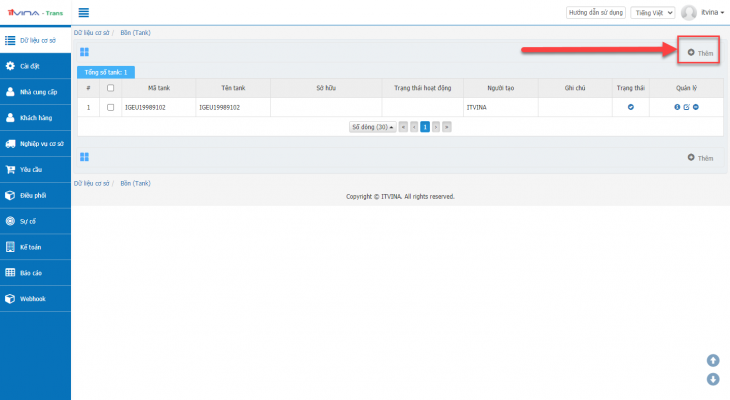Click the delete icon in the Quản lý column
This screenshot has width=730, height=400.
click(x=695, y=107)
